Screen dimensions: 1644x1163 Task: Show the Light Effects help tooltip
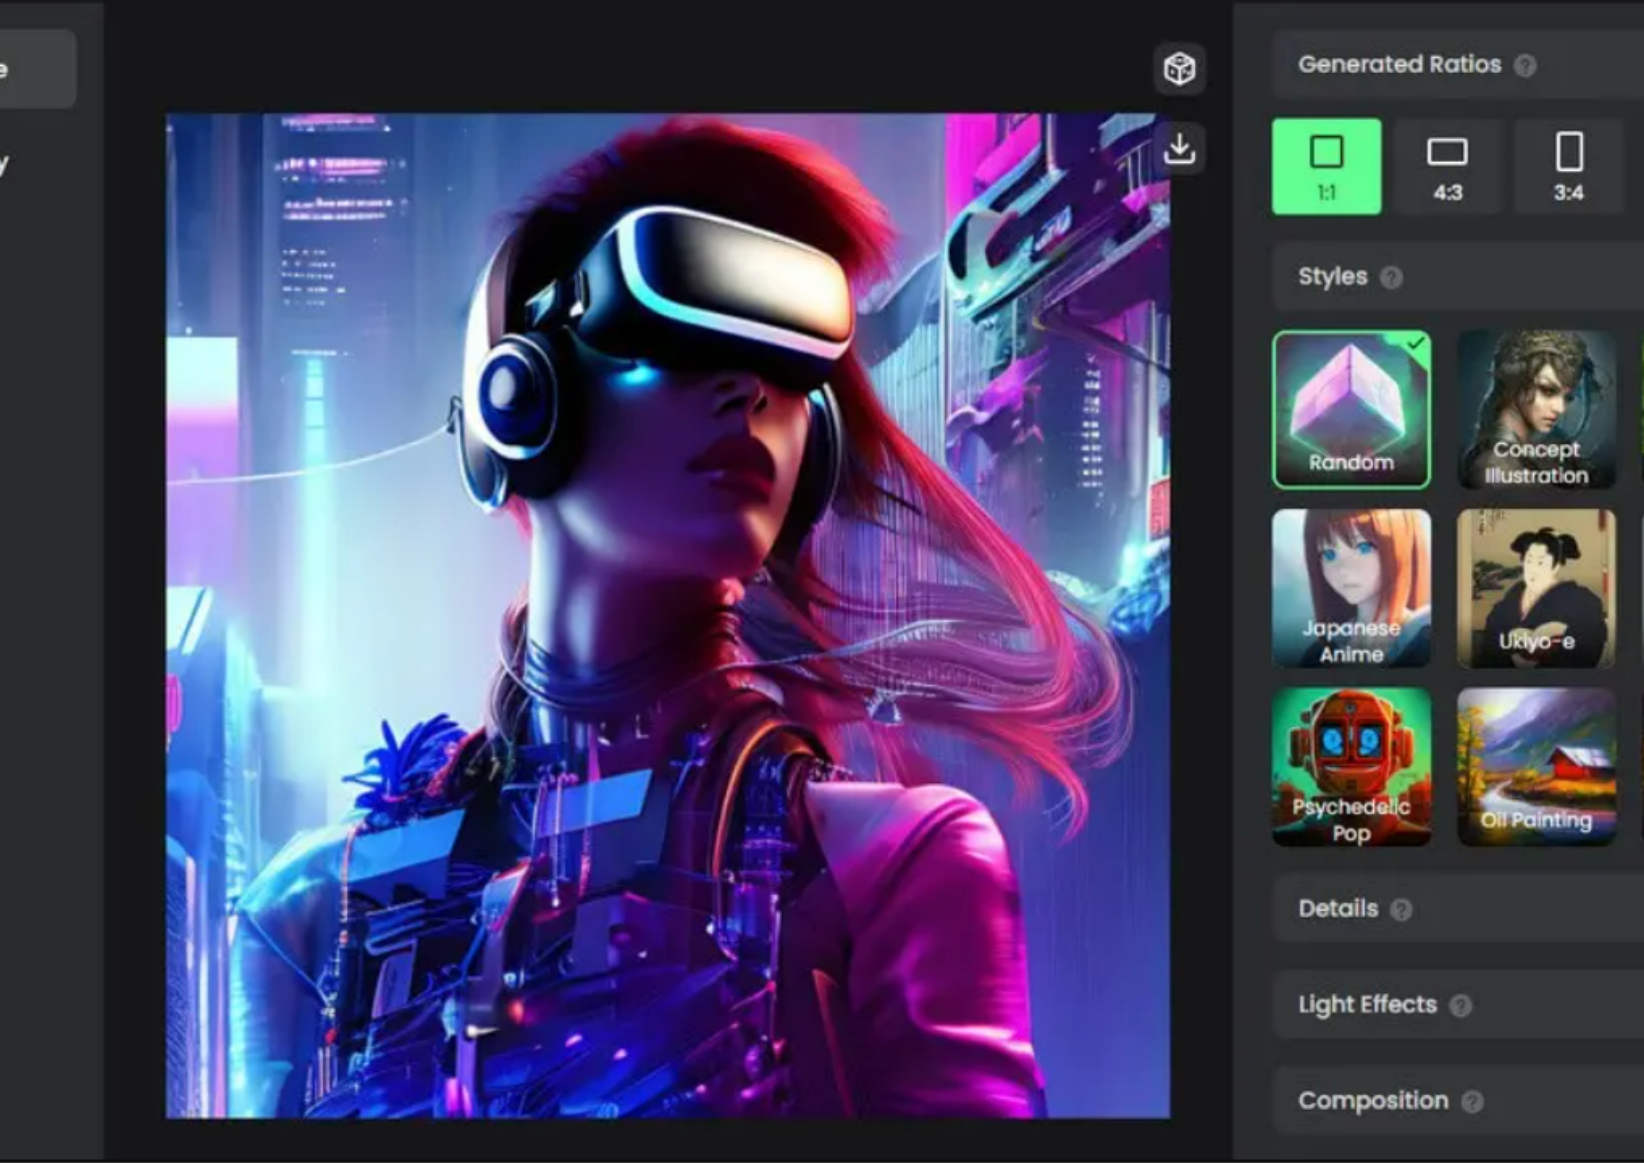click(x=1460, y=1006)
